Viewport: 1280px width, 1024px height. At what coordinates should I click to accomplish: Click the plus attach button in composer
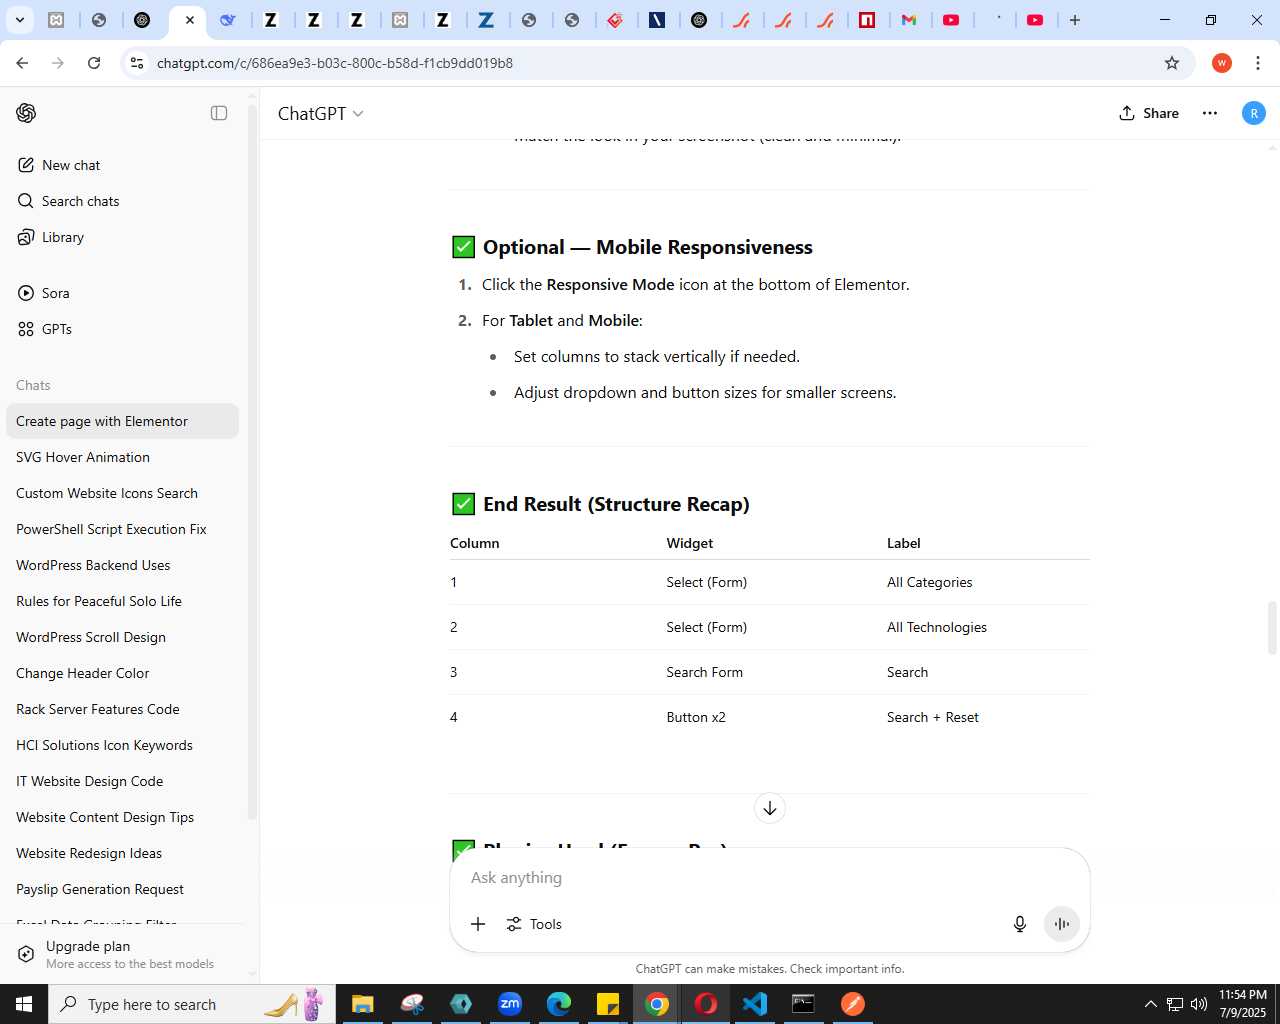pyautogui.click(x=478, y=924)
